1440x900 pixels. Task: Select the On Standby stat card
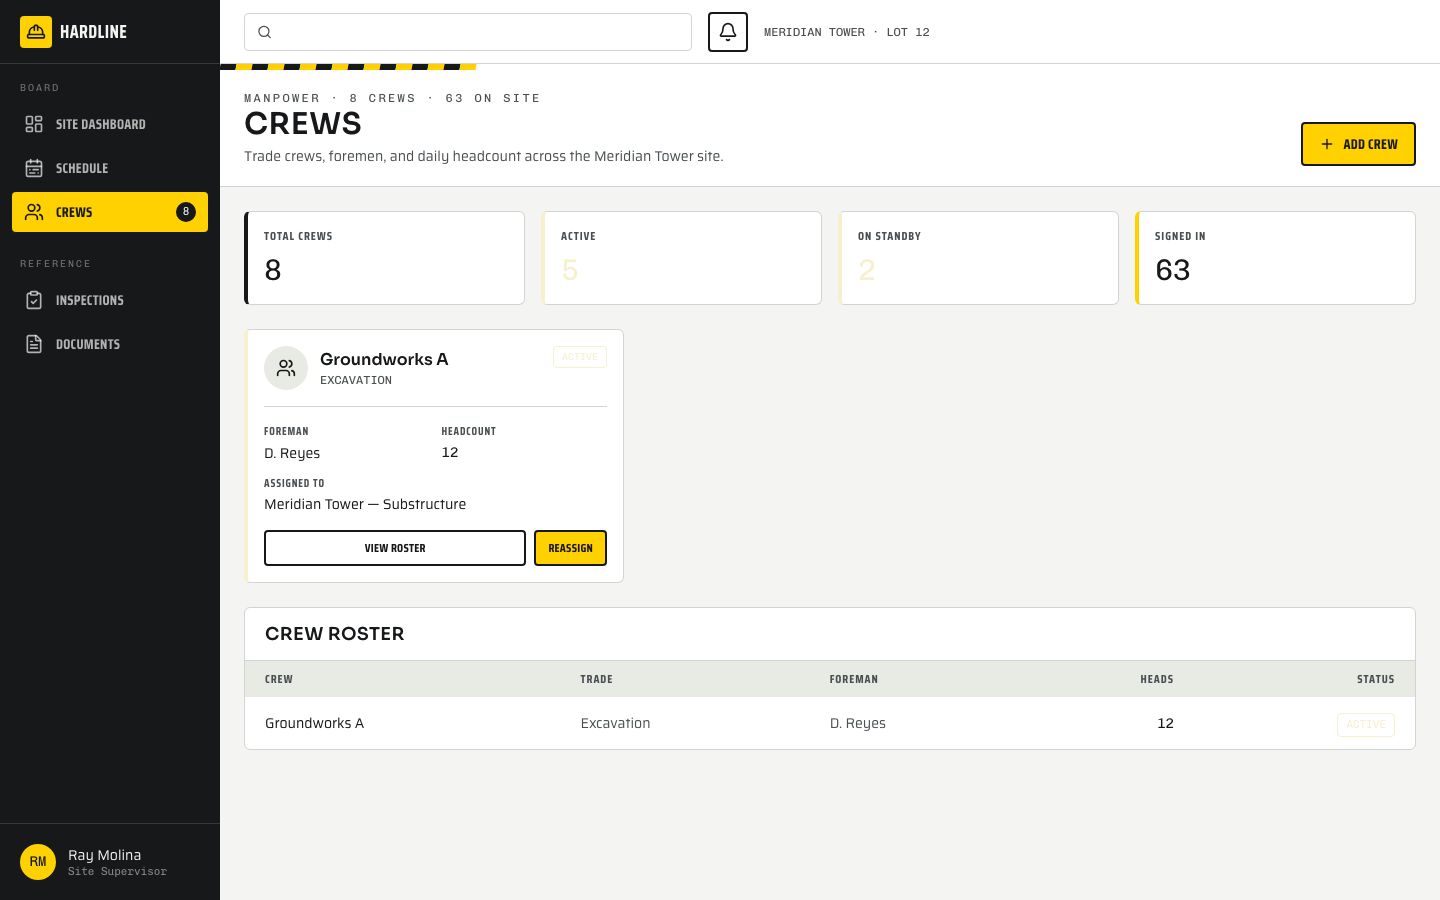click(x=978, y=258)
